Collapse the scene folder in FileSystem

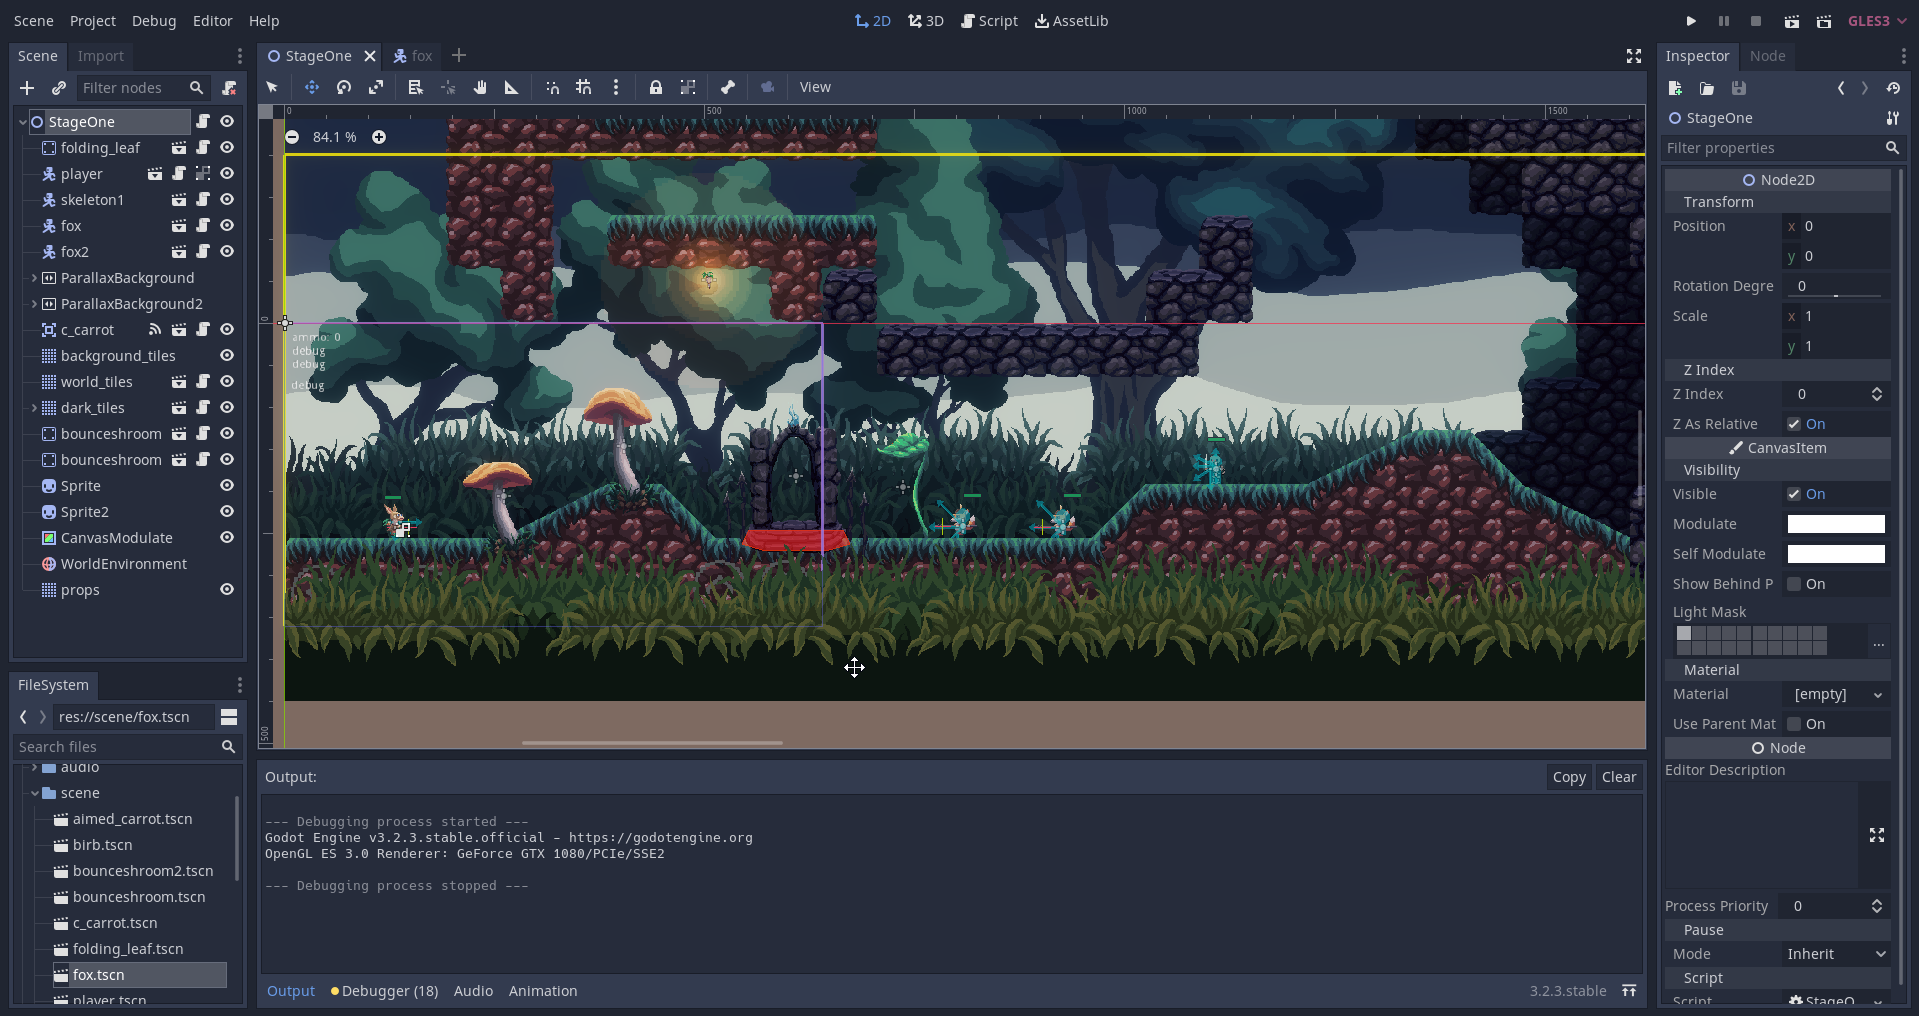click(34, 793)
